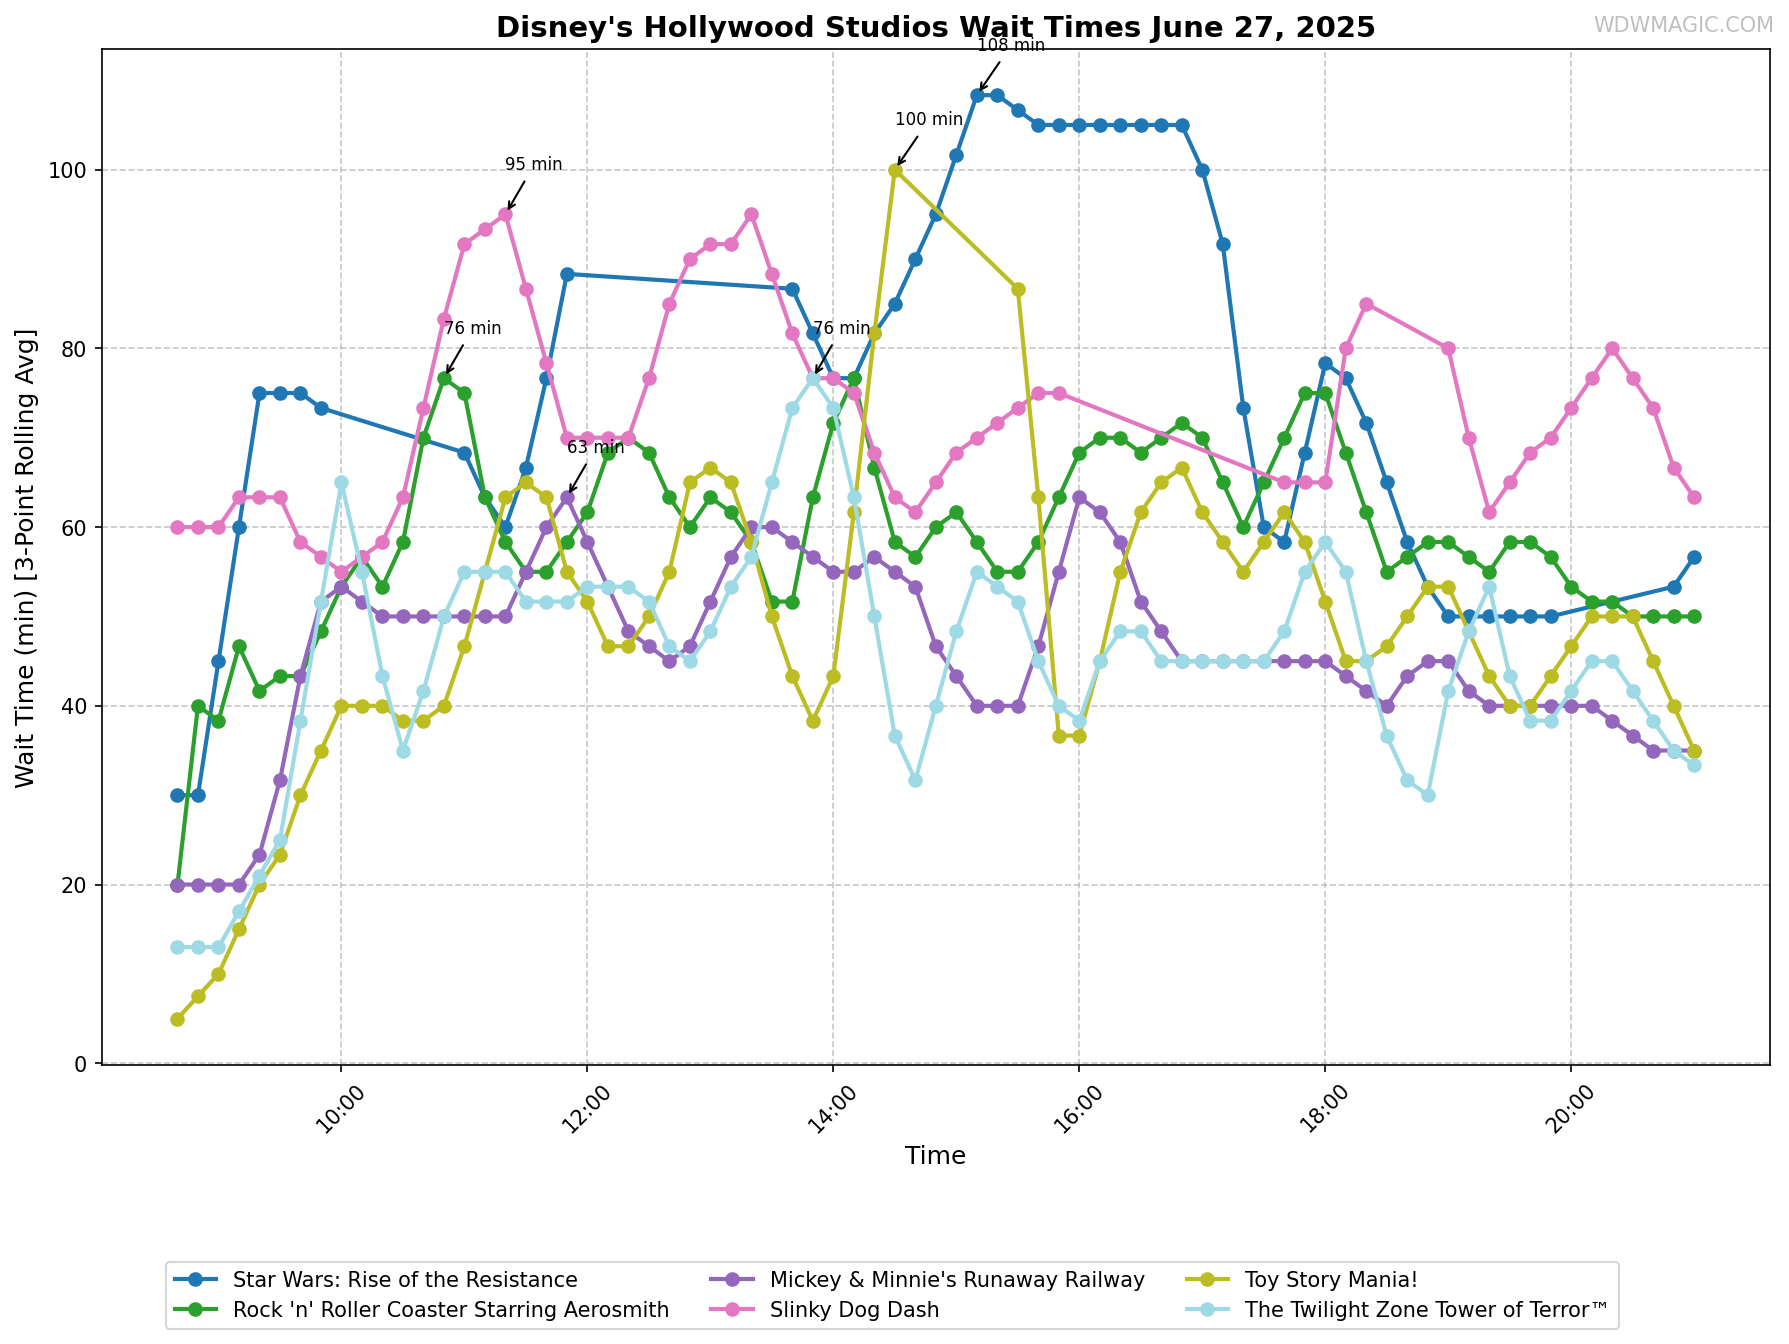This screenshot has height=1344, width=1789.
Task: Select 'The Twilight Zone Tower of Terror' legend entry
Action: (x=1397, y=1310)
